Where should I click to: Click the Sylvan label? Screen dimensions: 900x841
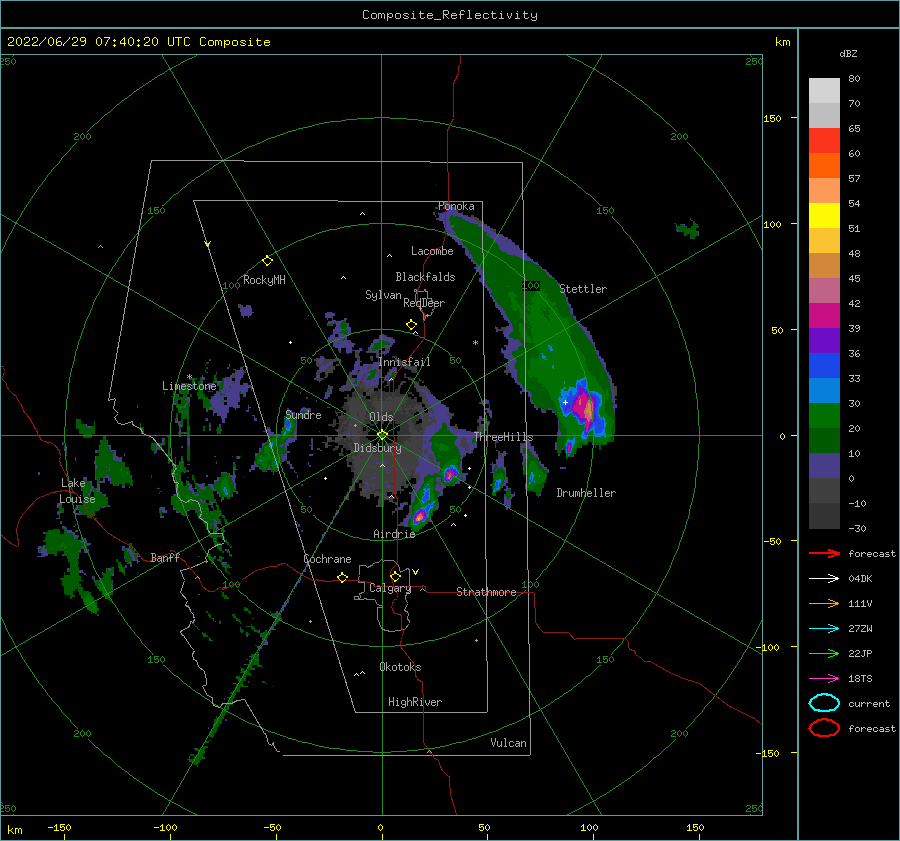point(383,295)
